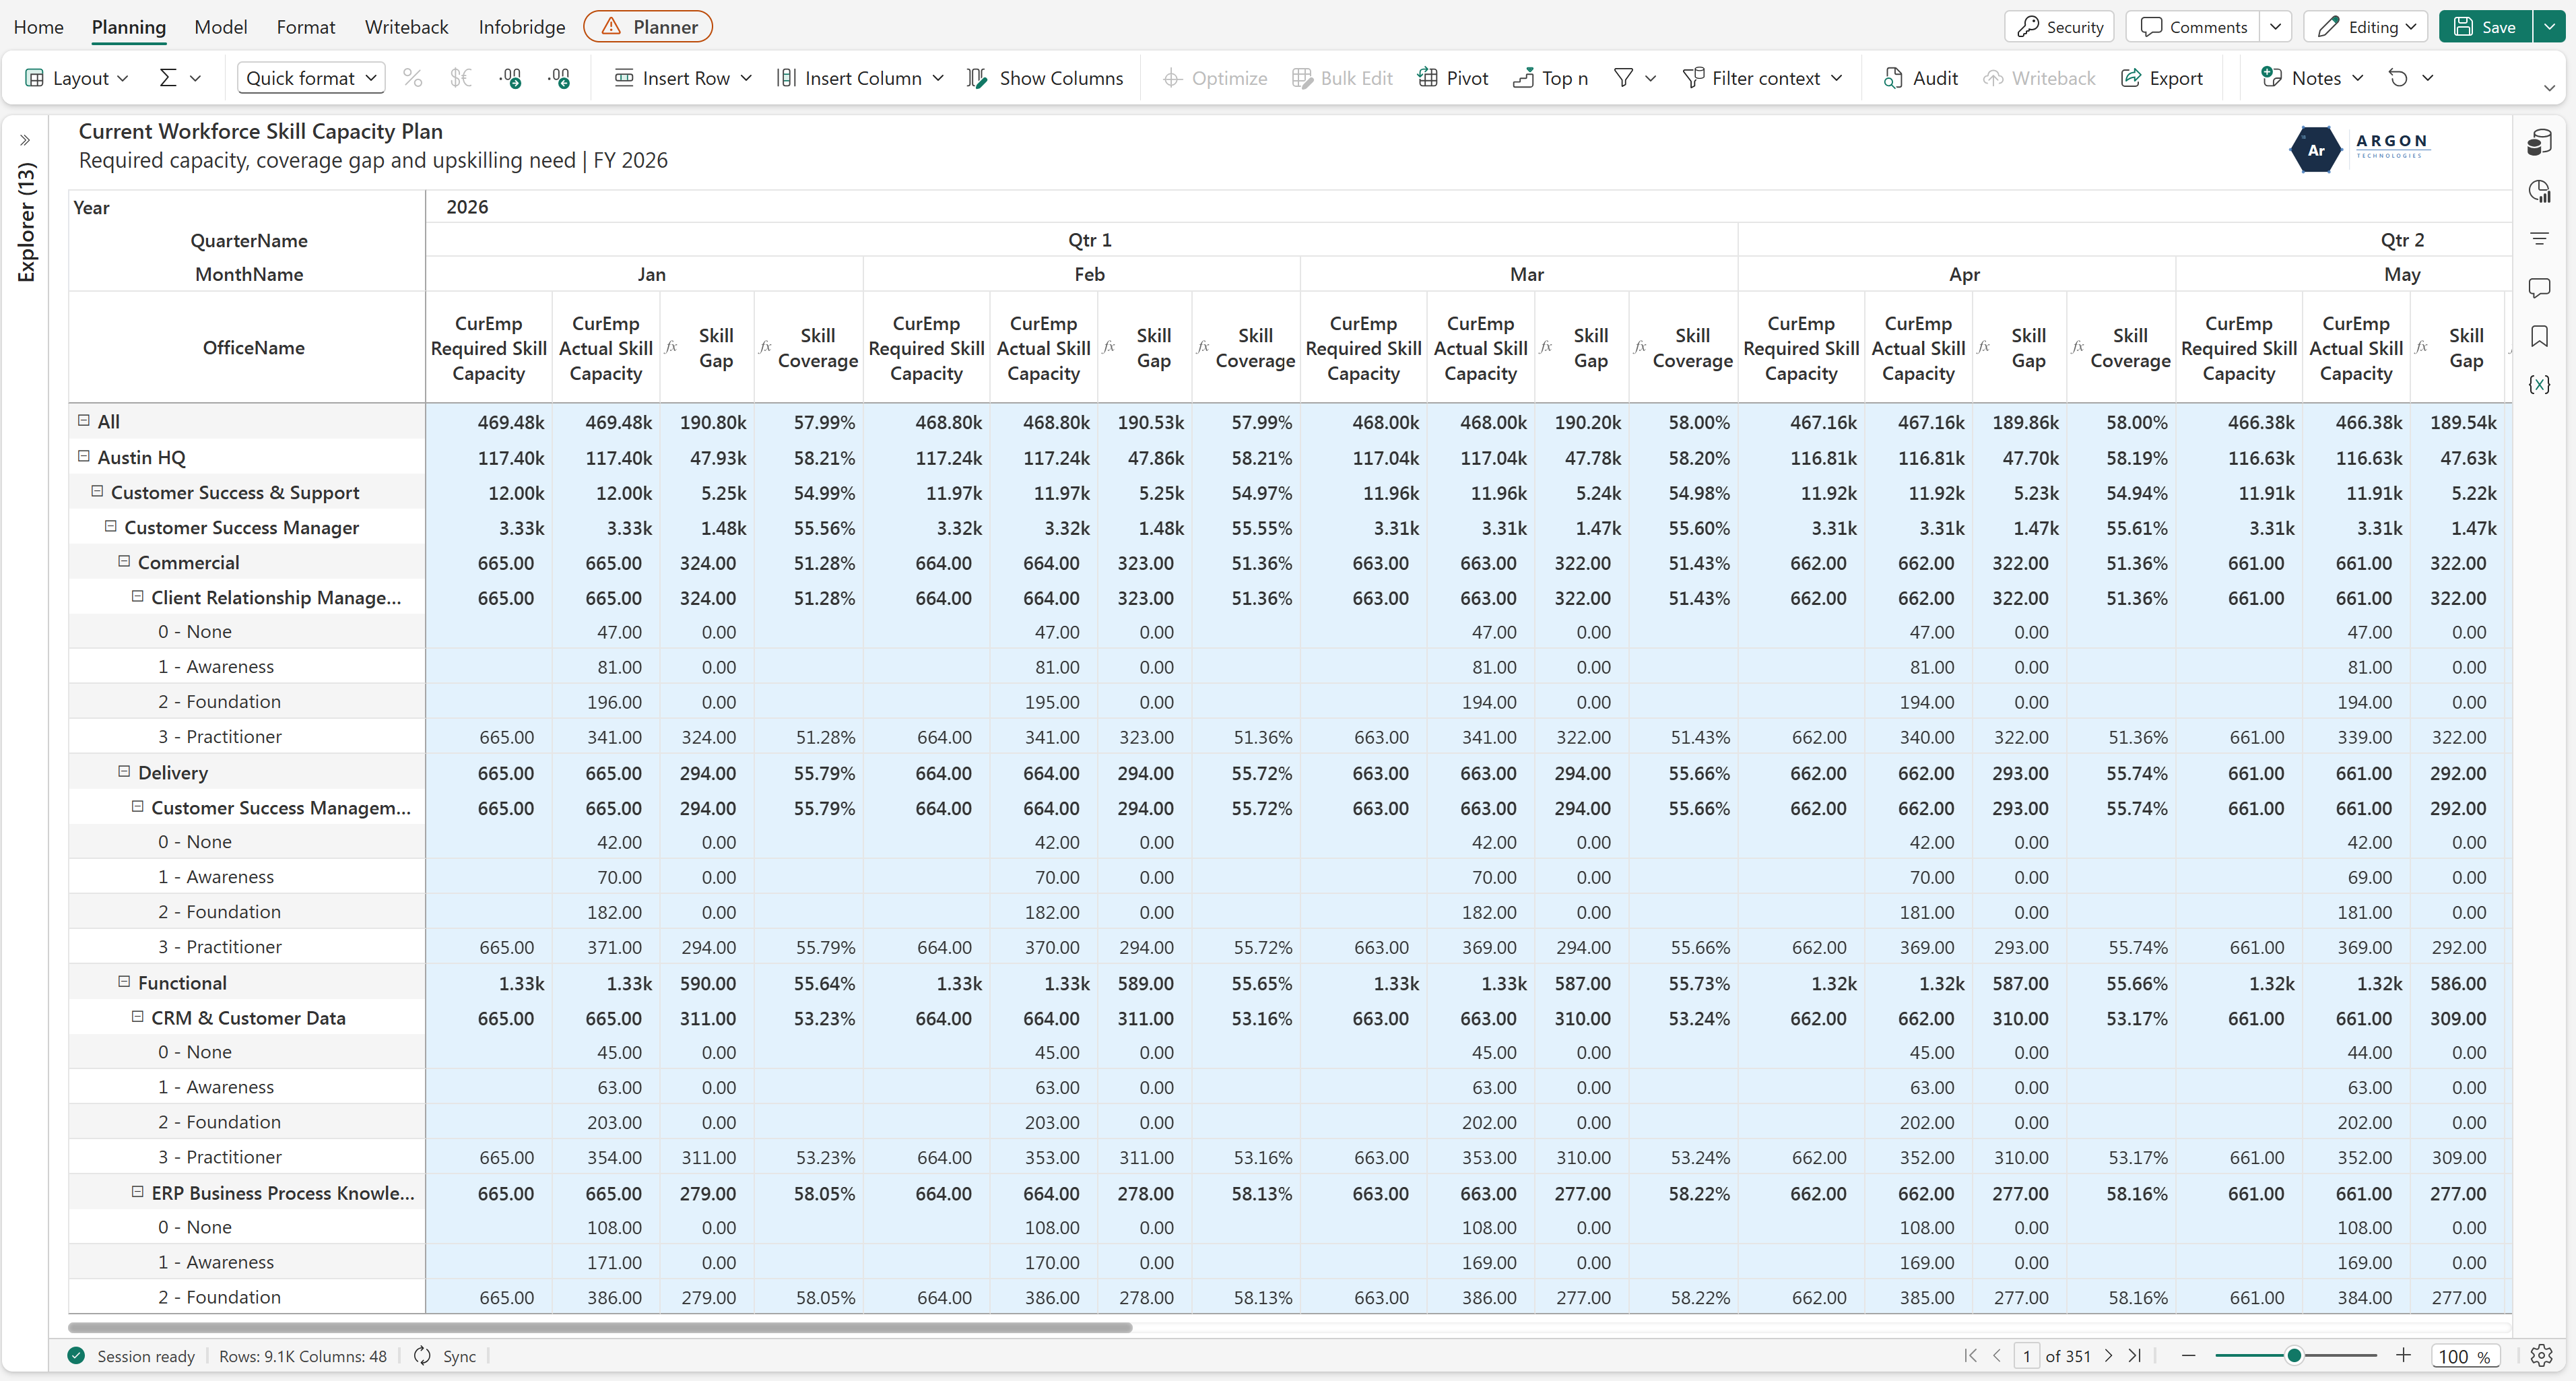2576x1381 pixels.
Task: Go to previous page
Action: point(1997,1356)
